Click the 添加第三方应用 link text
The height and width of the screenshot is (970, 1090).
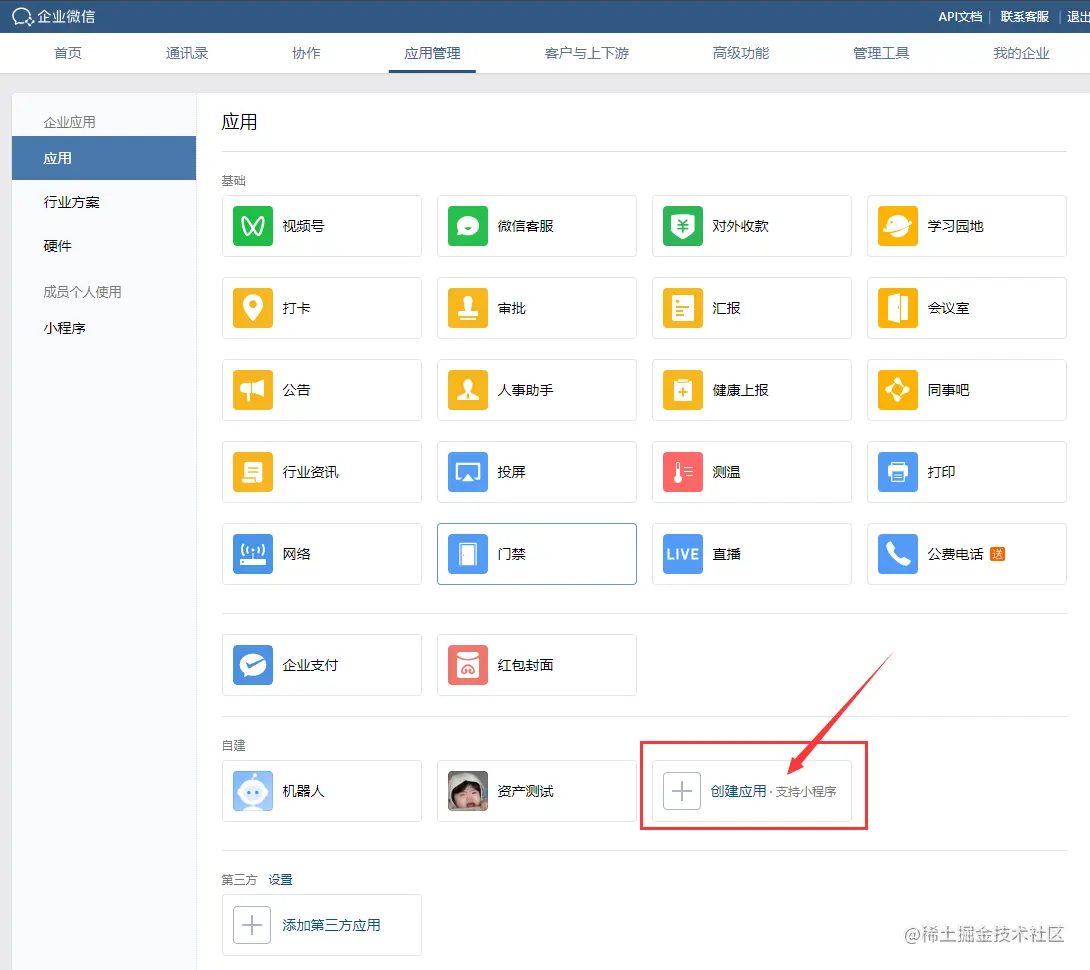[331, 925]
